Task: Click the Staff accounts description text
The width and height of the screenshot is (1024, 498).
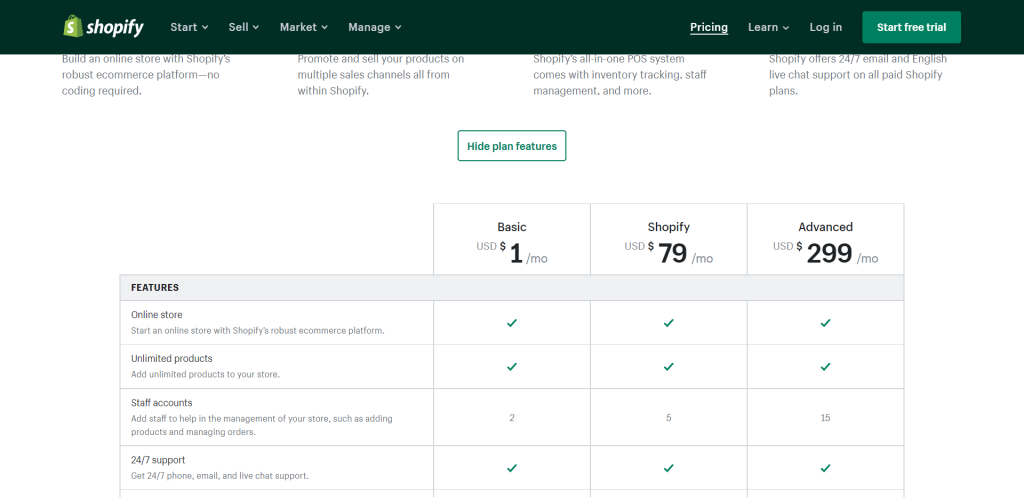Action: (x=261, y=425)
